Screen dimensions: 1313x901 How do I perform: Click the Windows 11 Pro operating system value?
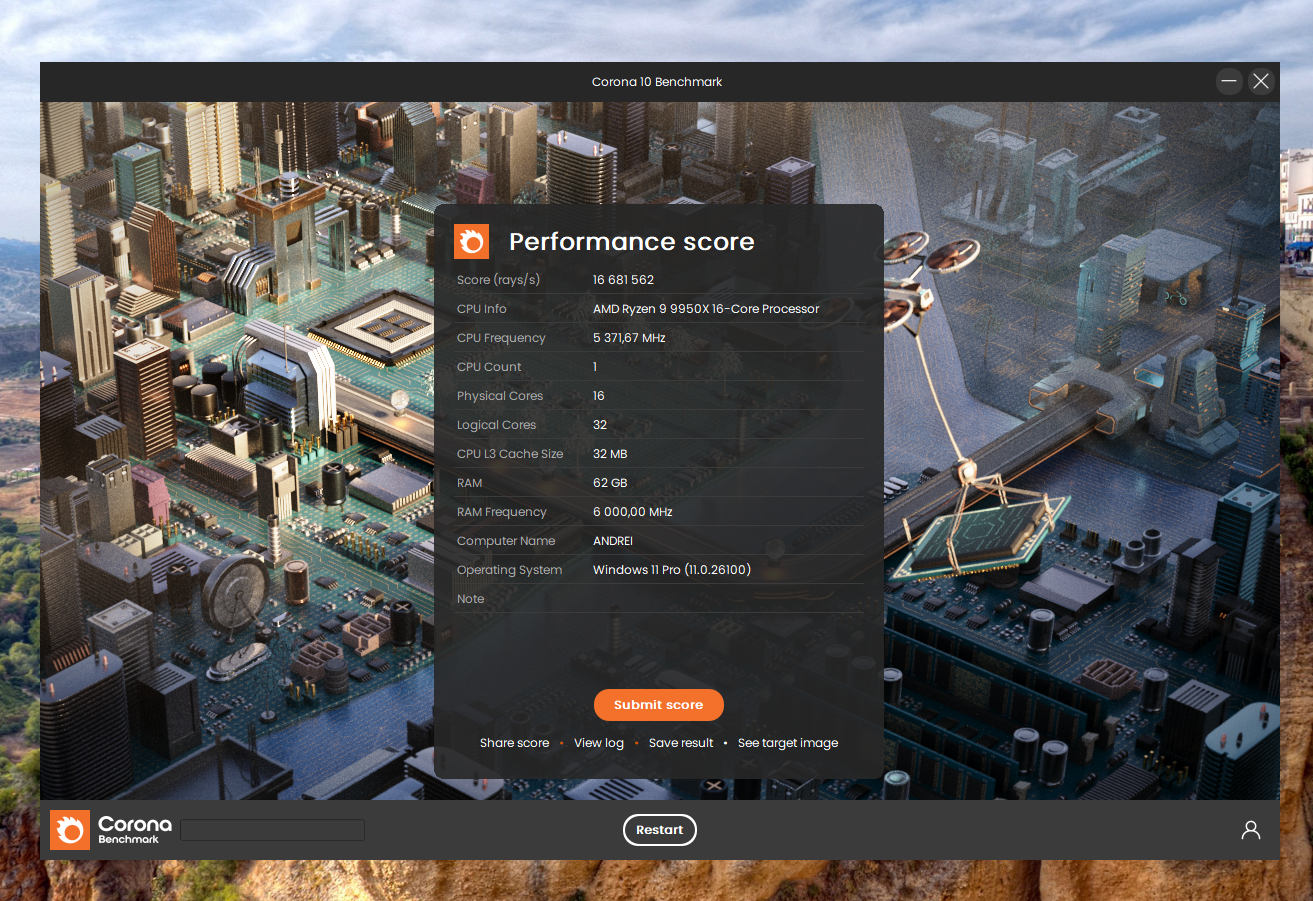[x=672, y=570]
